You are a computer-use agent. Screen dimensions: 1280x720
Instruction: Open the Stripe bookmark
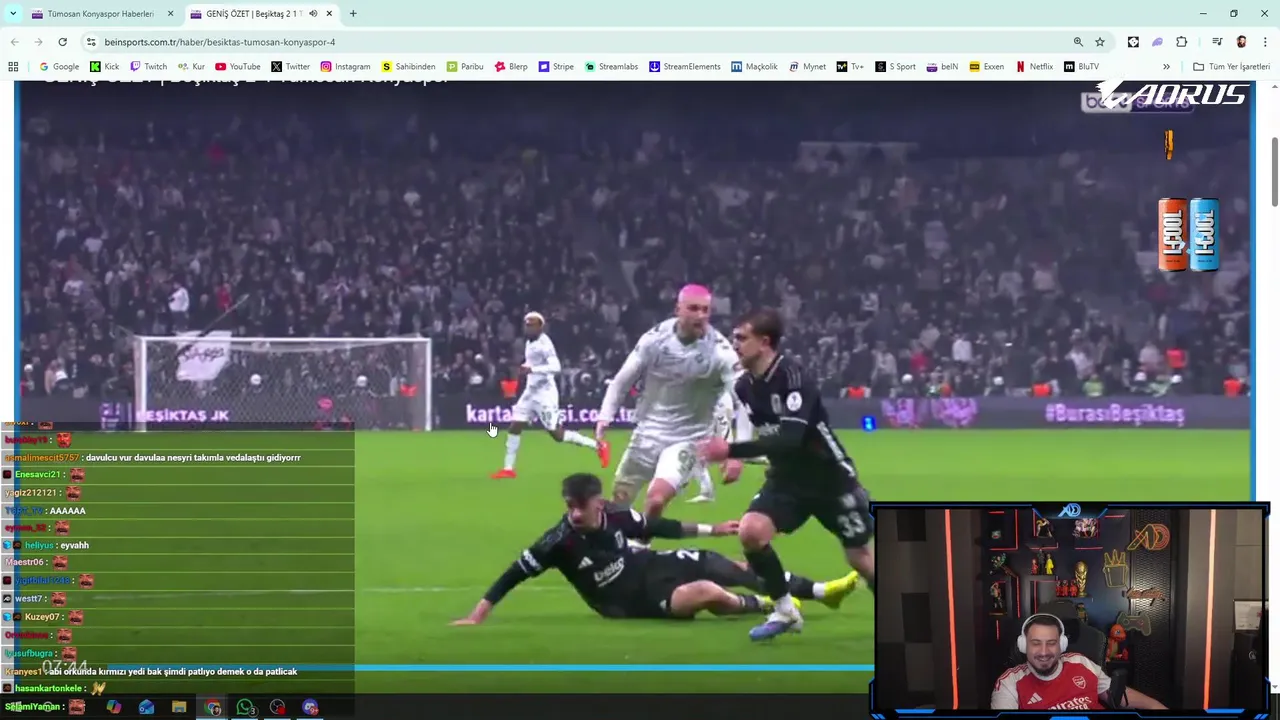coord(556,67)
